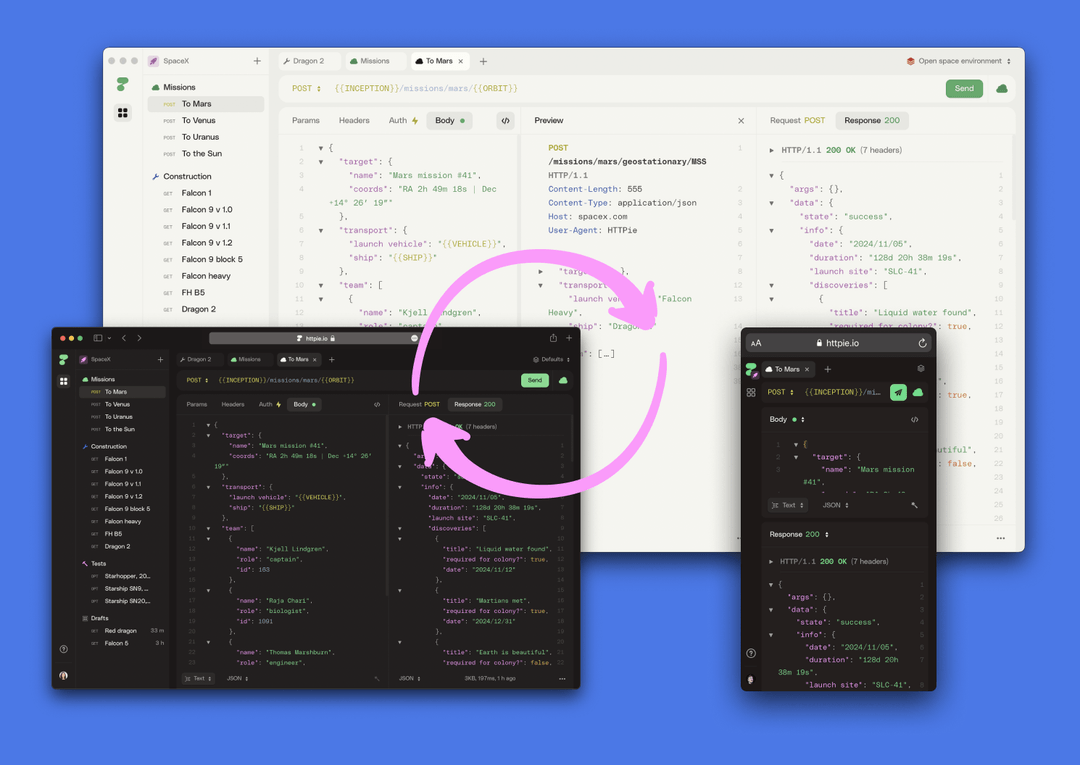
Task: Toggle the green body-enabled dot next to Body
Action: pyautogui.click(x=461, y=120)
